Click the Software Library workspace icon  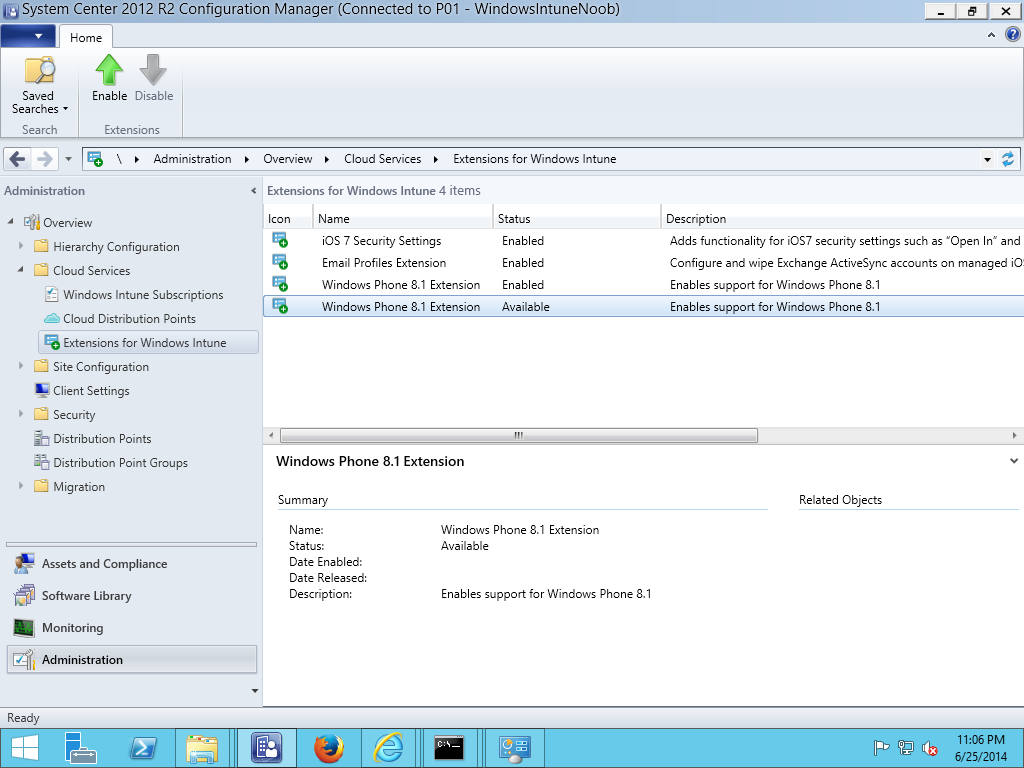click(24, 596)
